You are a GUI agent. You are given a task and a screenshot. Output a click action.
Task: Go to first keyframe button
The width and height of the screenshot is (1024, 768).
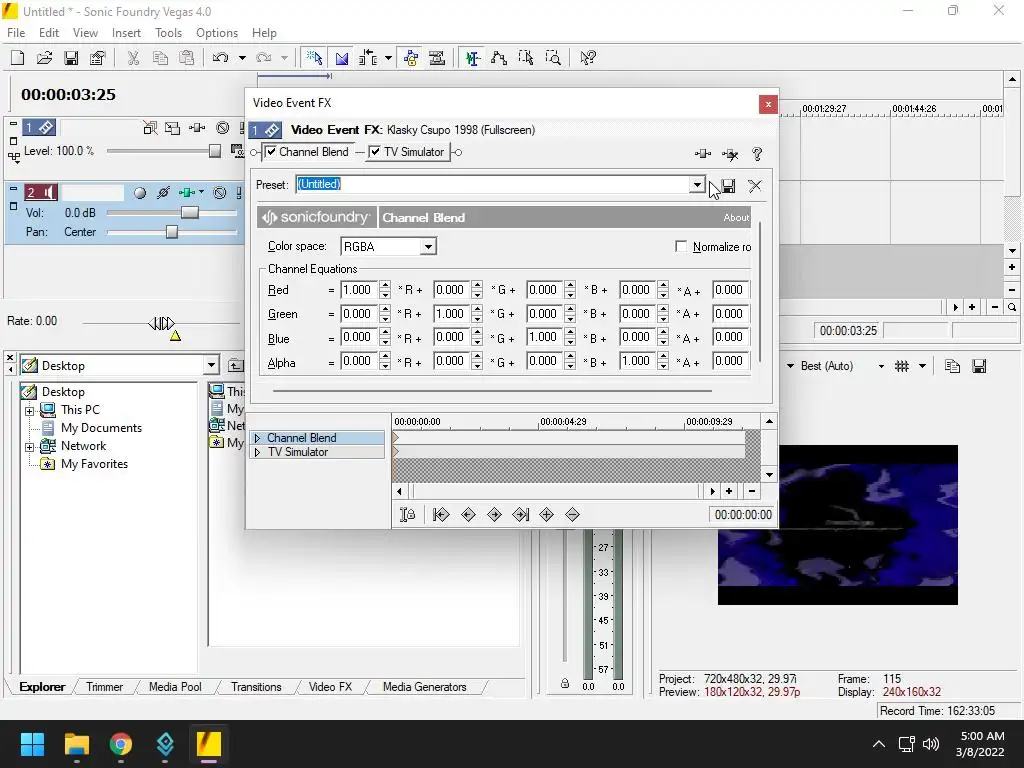(441, 515)
